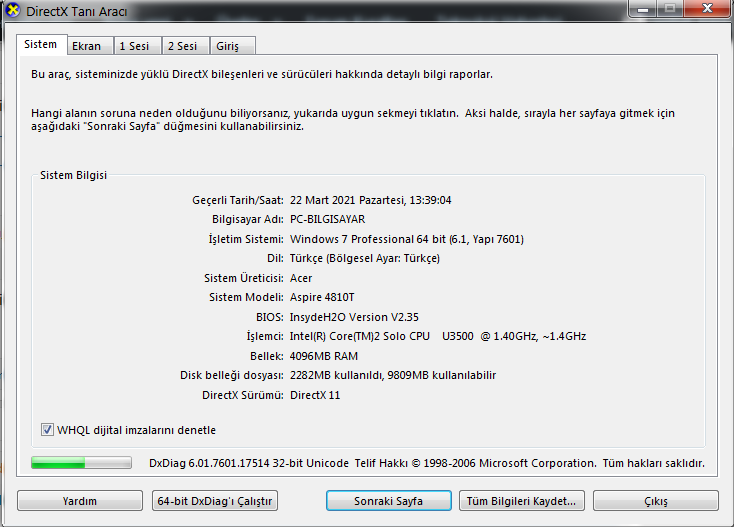Viewport: 734px width, 527px height.
Task: Click Tüm Bilgileri Kaydet button
Action: tap(521, 501)
